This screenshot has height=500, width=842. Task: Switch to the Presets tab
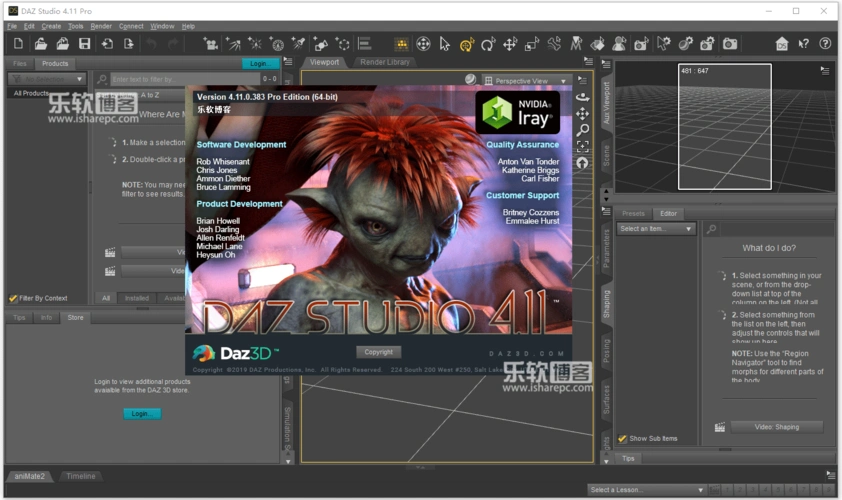[x=634, y=213]
